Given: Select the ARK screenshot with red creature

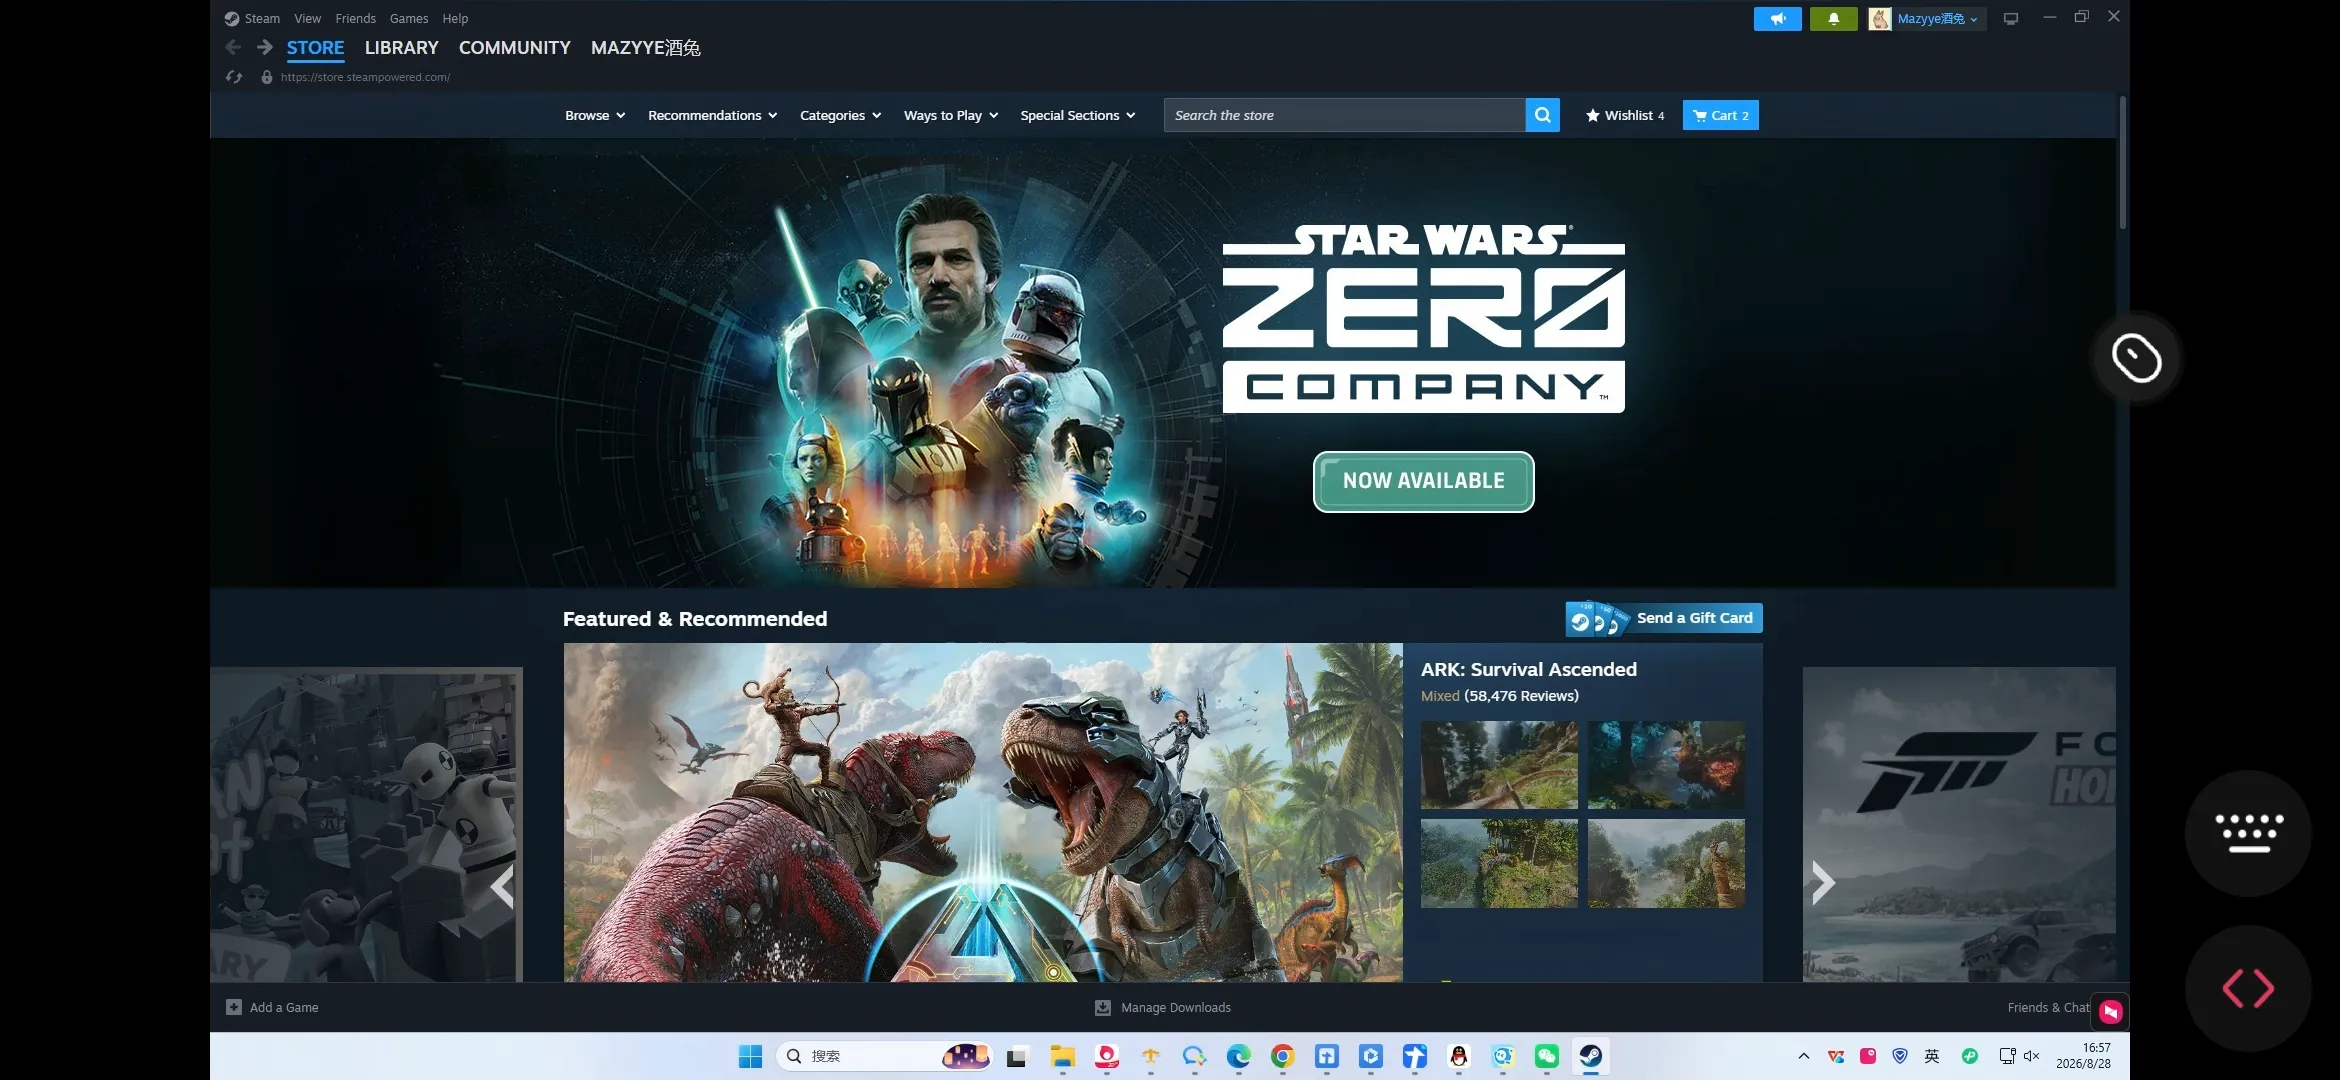Looking at the screenshot, I should [x=1666, y=765].
